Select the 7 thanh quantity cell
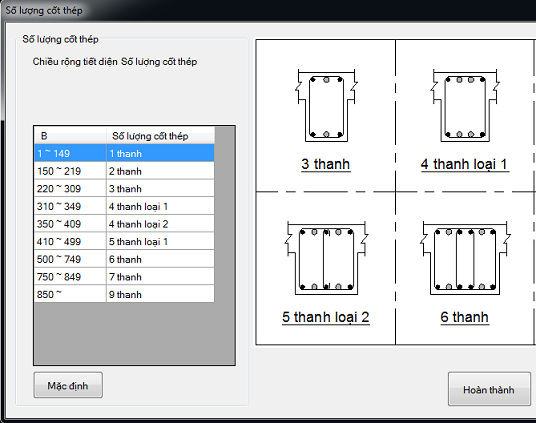This screenshot has width=536, height=423. [x=160, y=276]
